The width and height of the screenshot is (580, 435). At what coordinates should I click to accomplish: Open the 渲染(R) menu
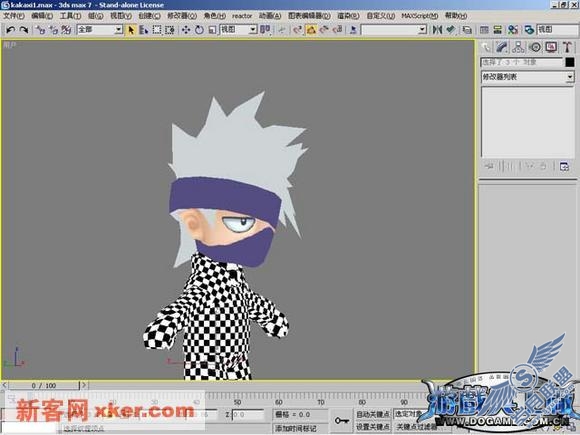348,16
